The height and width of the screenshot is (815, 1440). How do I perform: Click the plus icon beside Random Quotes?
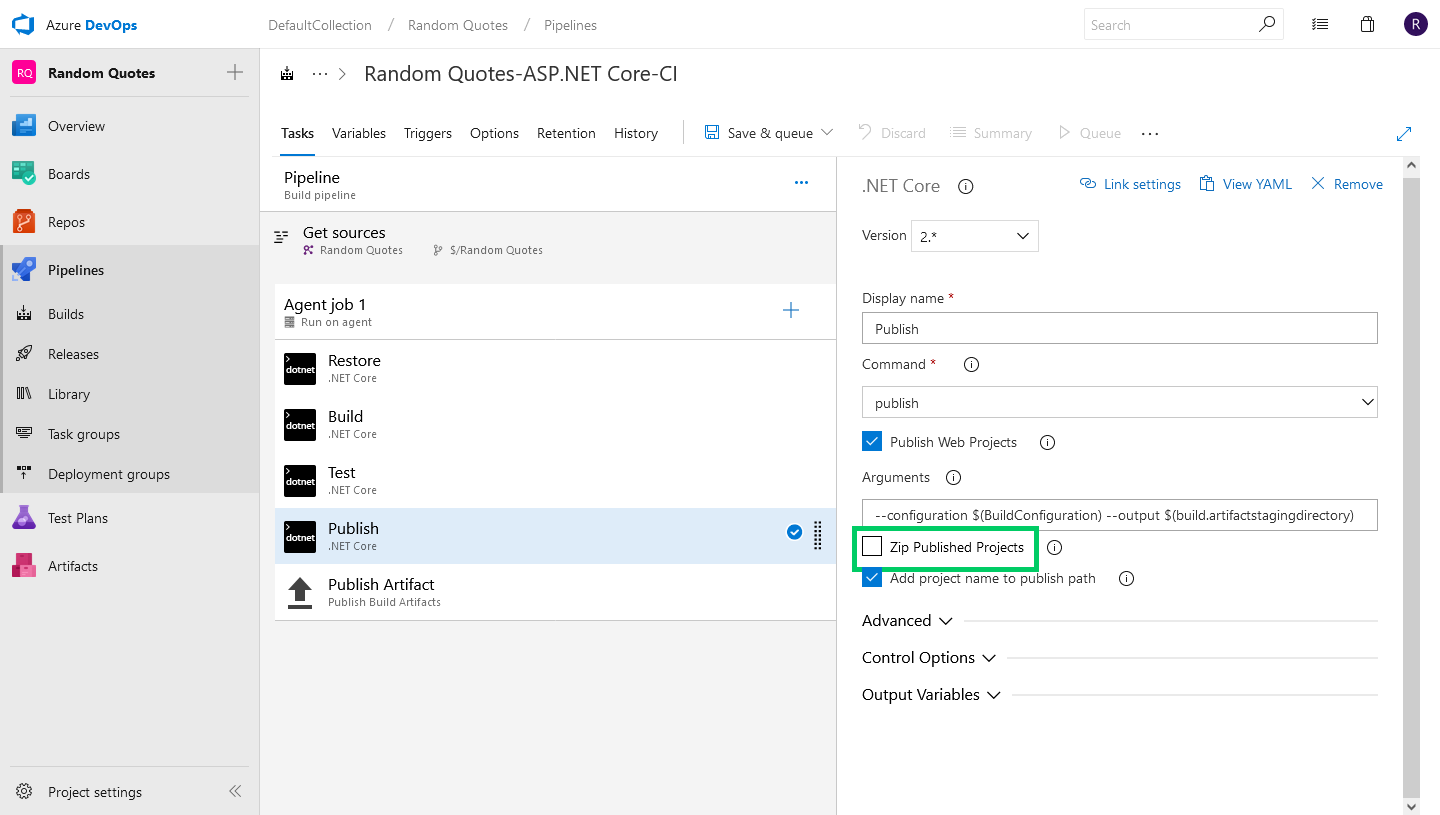(x=235, y=72)
